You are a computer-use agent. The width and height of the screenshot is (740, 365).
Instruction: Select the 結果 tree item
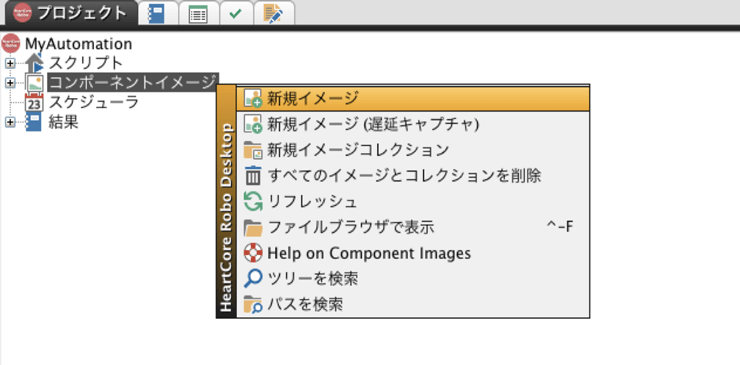[x=63, y=122]
